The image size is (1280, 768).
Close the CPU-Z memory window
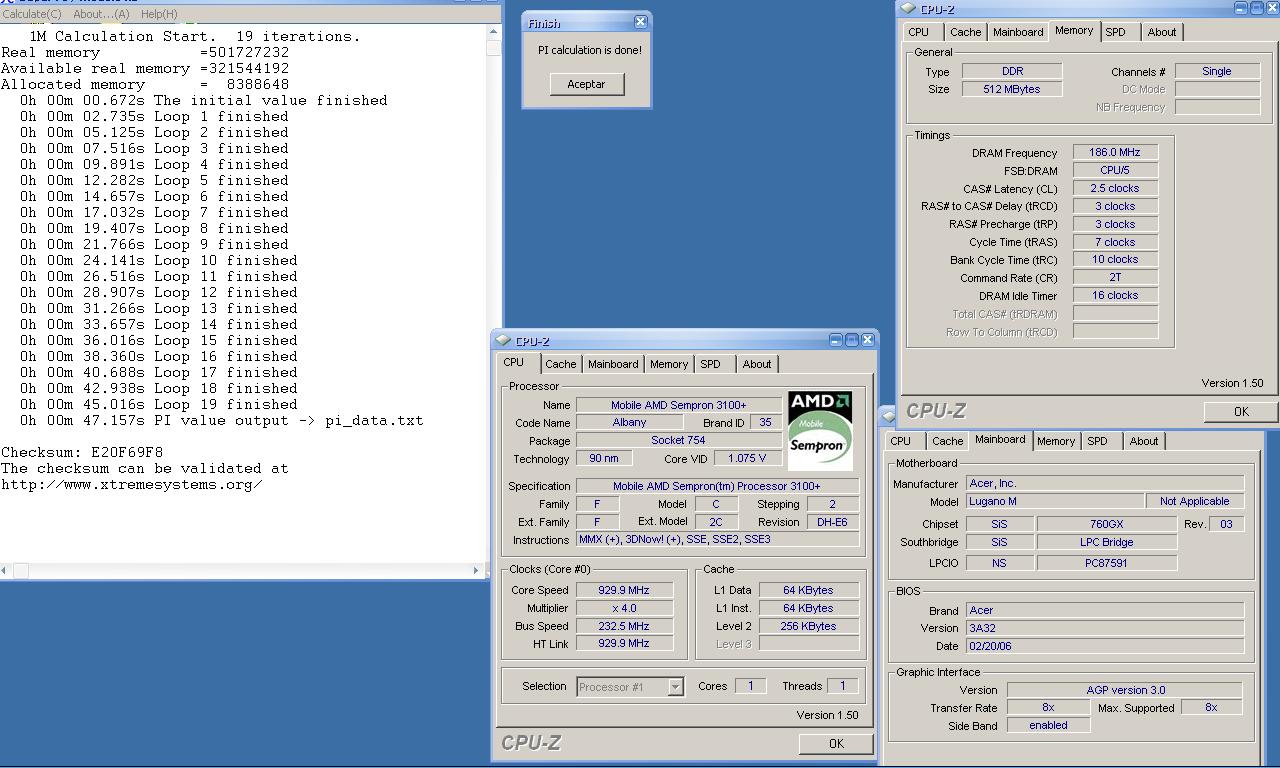1273,8
